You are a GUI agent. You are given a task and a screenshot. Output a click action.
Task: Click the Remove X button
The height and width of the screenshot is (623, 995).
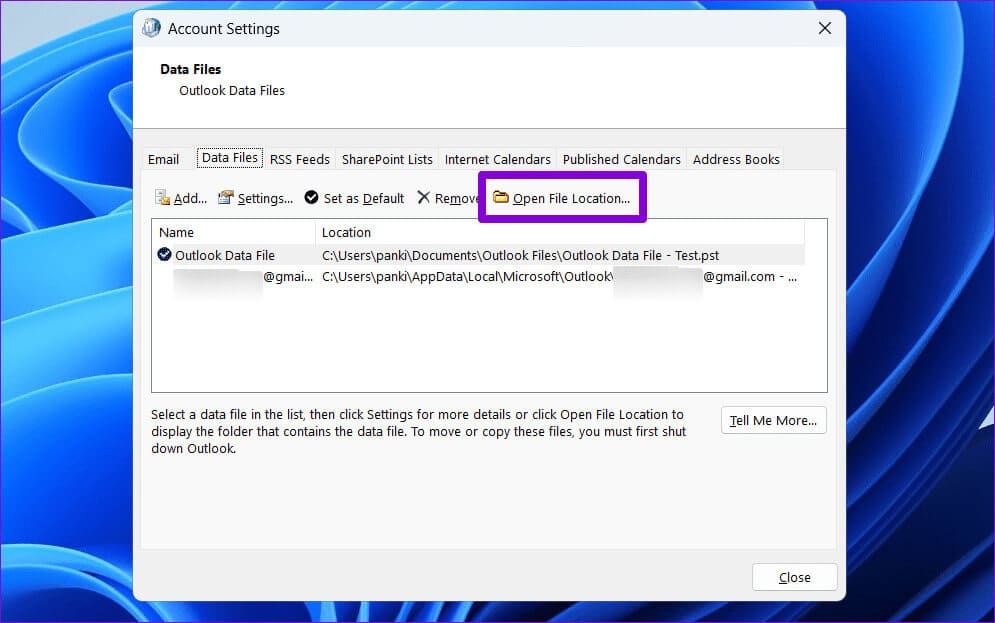[x=447, y=198]
